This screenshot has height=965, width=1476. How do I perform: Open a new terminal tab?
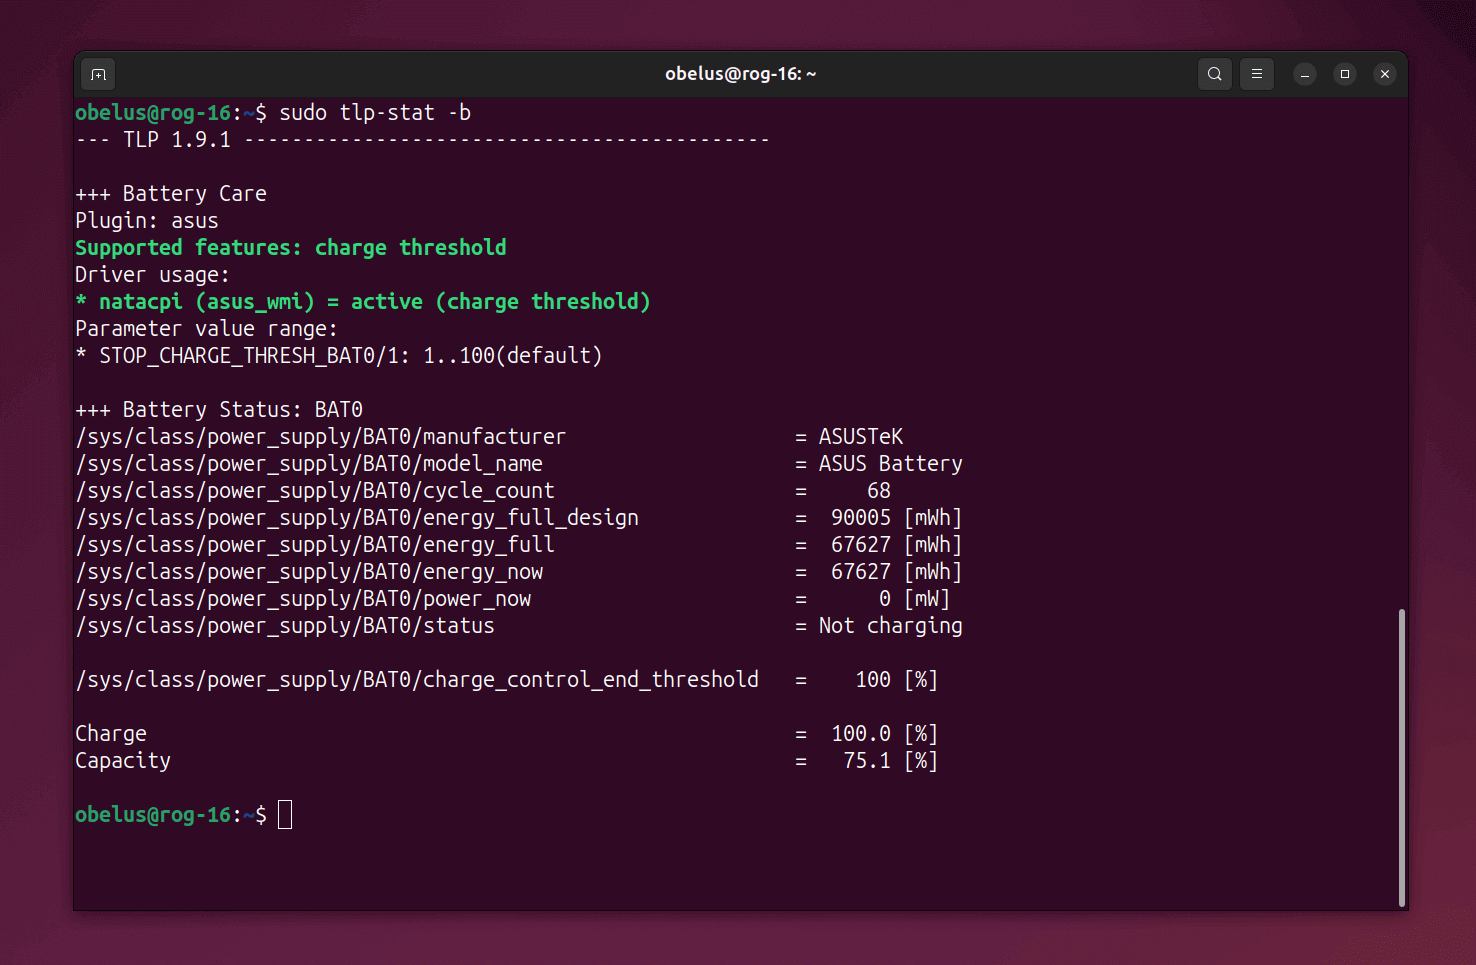coord(98,74)
